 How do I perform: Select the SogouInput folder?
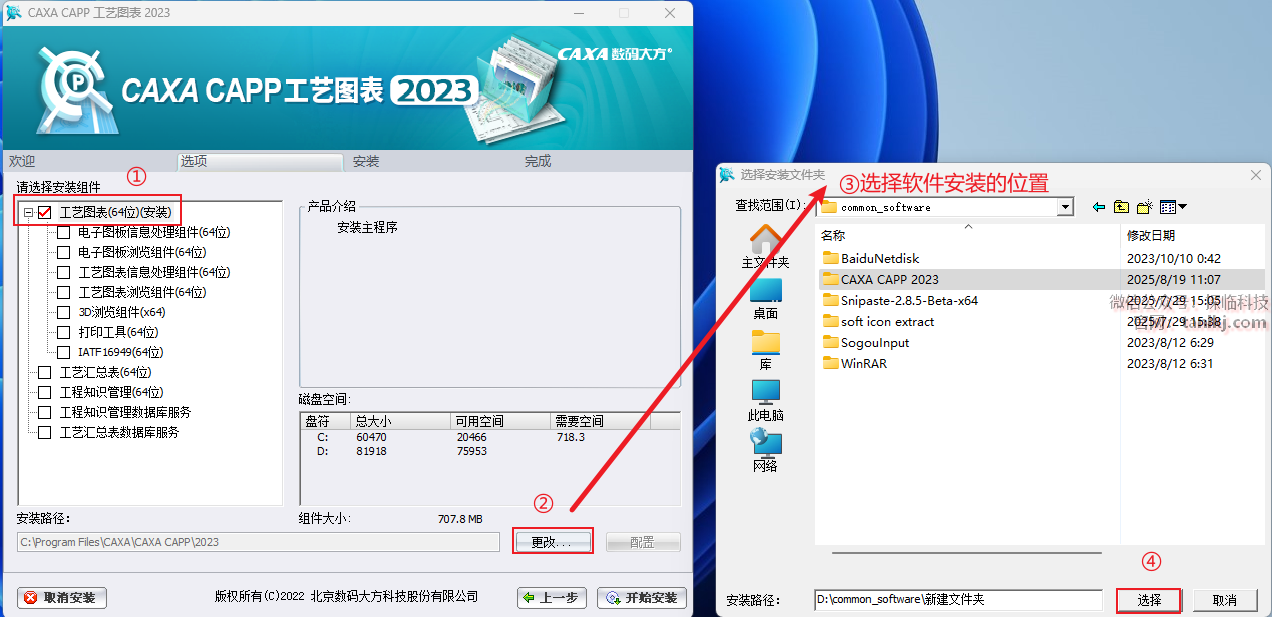point(866,342)
